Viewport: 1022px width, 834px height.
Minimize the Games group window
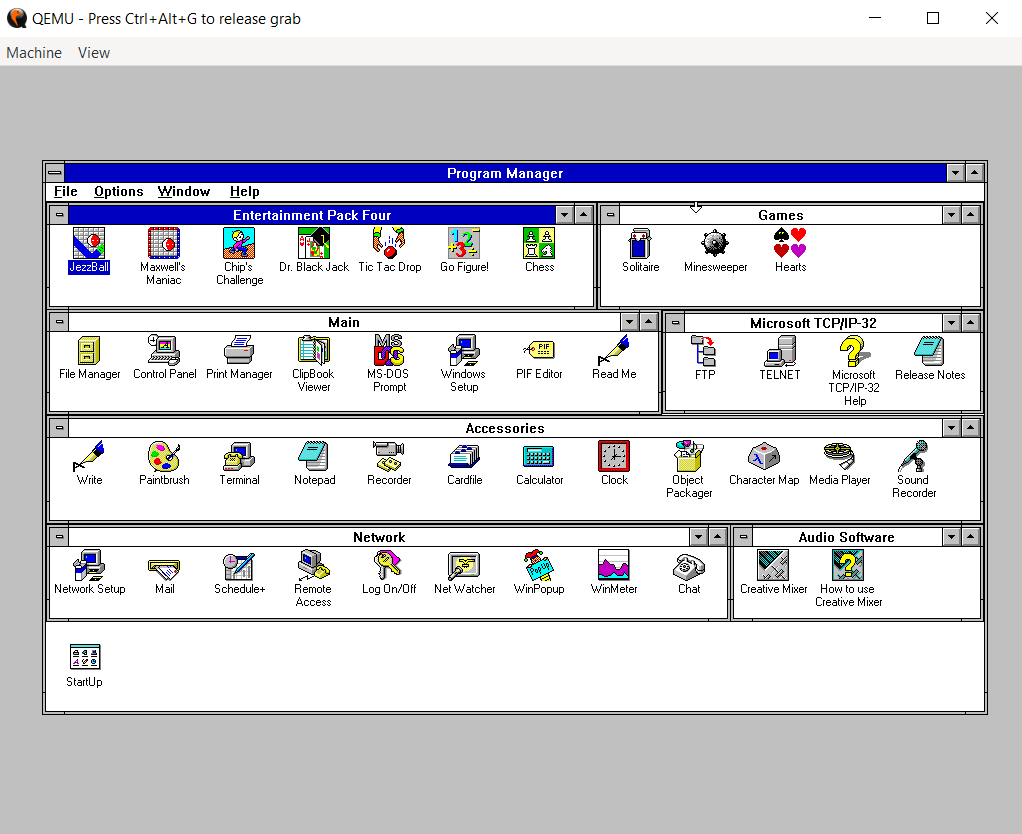(x=952, y=214)
